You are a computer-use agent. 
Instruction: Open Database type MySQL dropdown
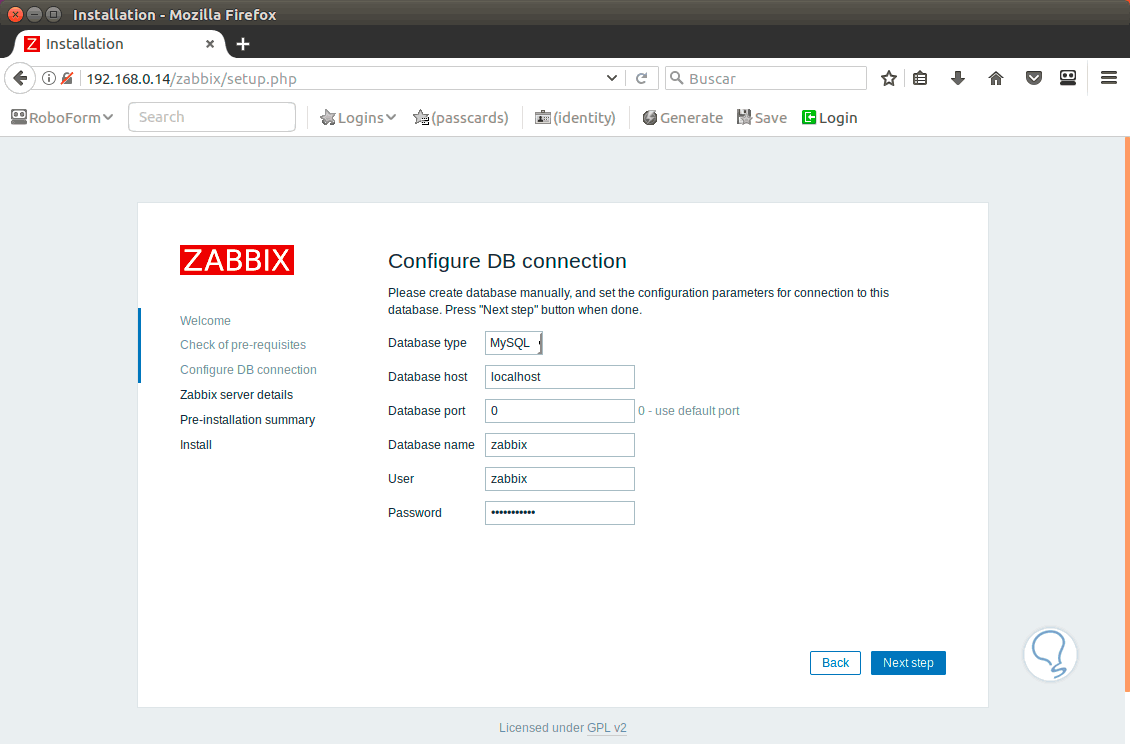click(514, 343)
